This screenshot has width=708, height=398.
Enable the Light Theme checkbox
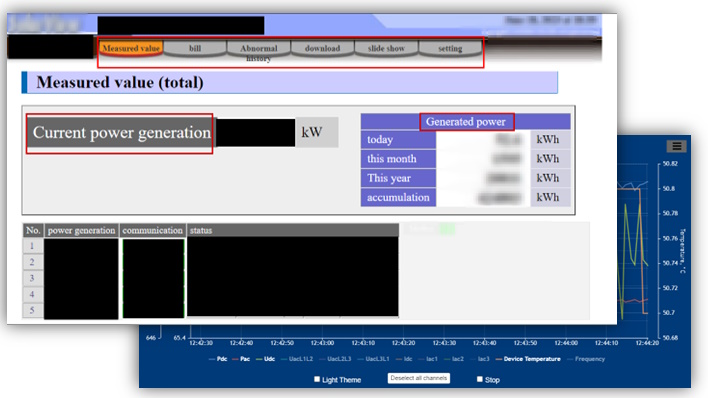(x=317, y=379)
